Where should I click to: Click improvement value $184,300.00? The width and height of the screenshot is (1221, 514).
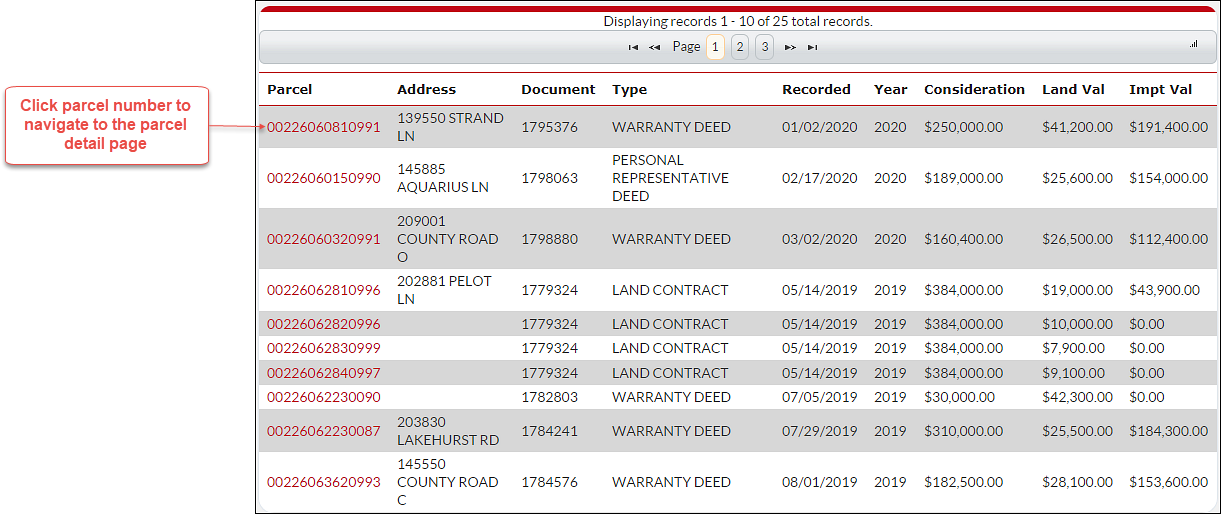(x=1169, y=431)
